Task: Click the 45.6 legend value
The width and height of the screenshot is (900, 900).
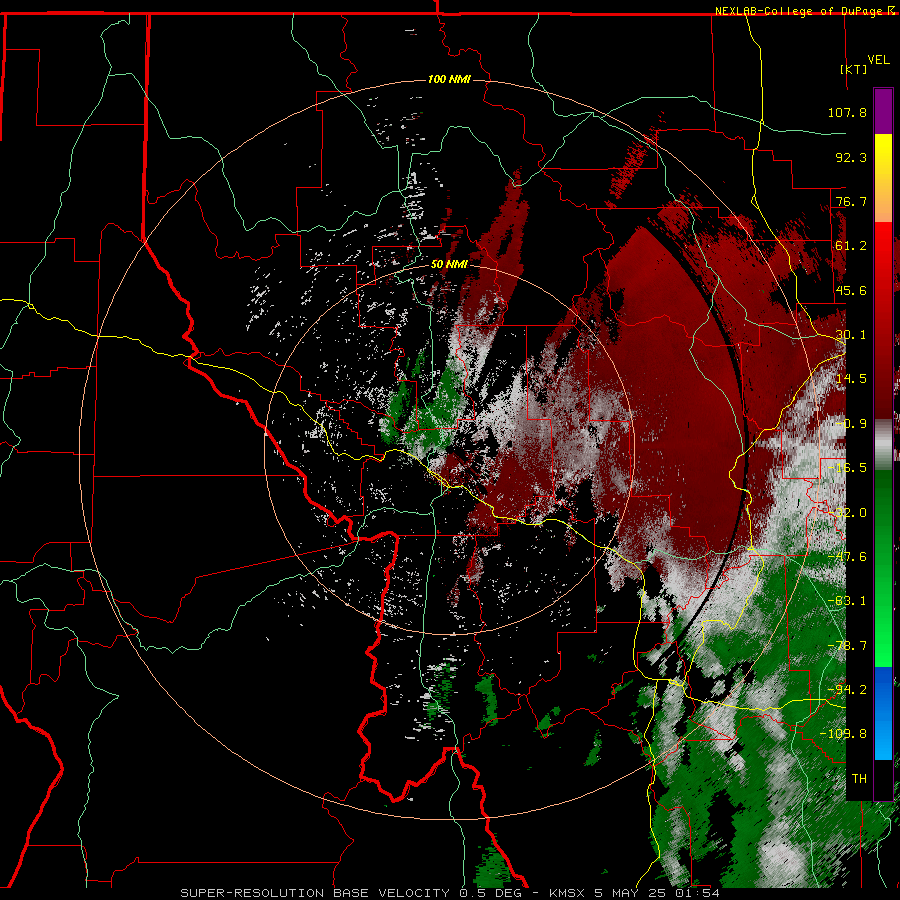Action: (x=851, y=290)
